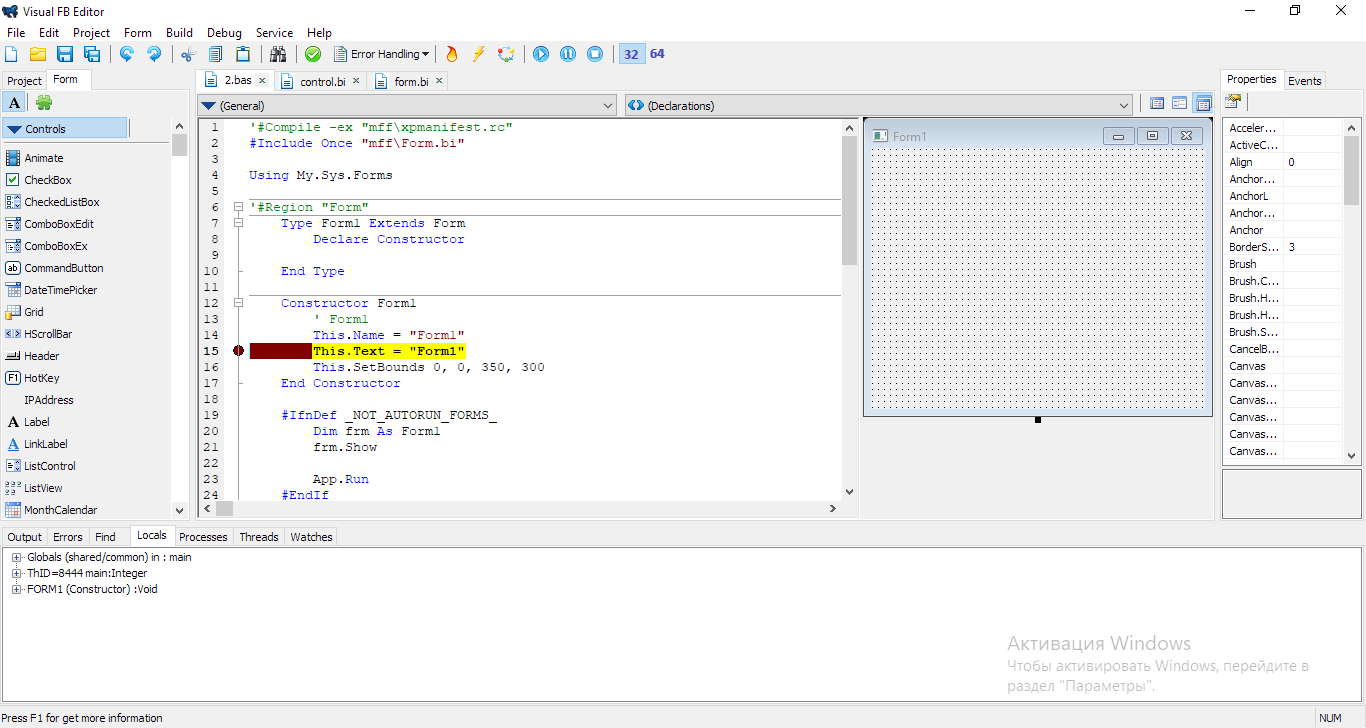Expand the FORM1 (Constructor) tree node
This screenshot has height=728, width=1366.
17,589
